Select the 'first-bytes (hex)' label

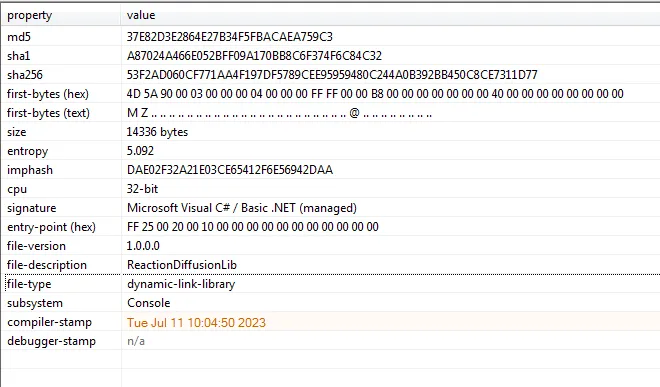coord(48,94)
